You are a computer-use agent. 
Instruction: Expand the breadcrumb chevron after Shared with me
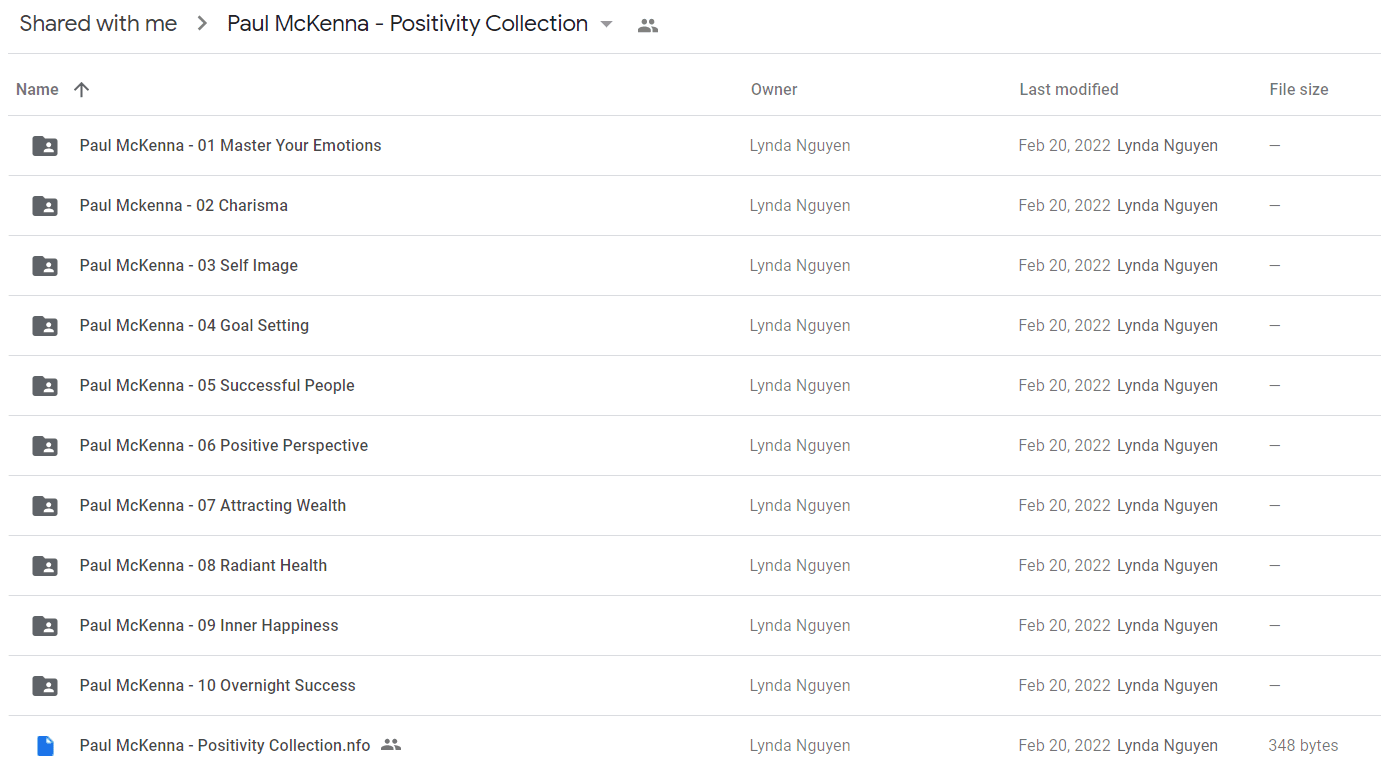click(x=202, y=24)
